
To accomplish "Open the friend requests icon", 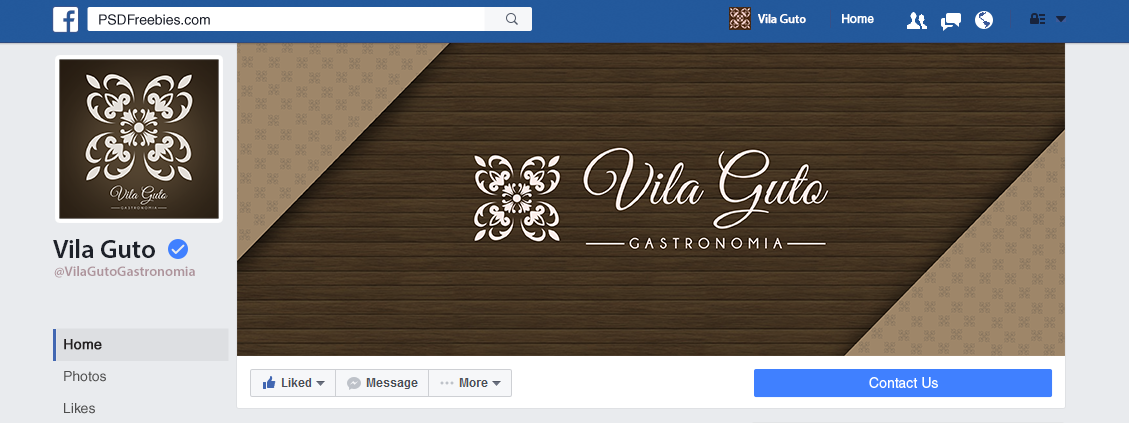I will (916, 20).
